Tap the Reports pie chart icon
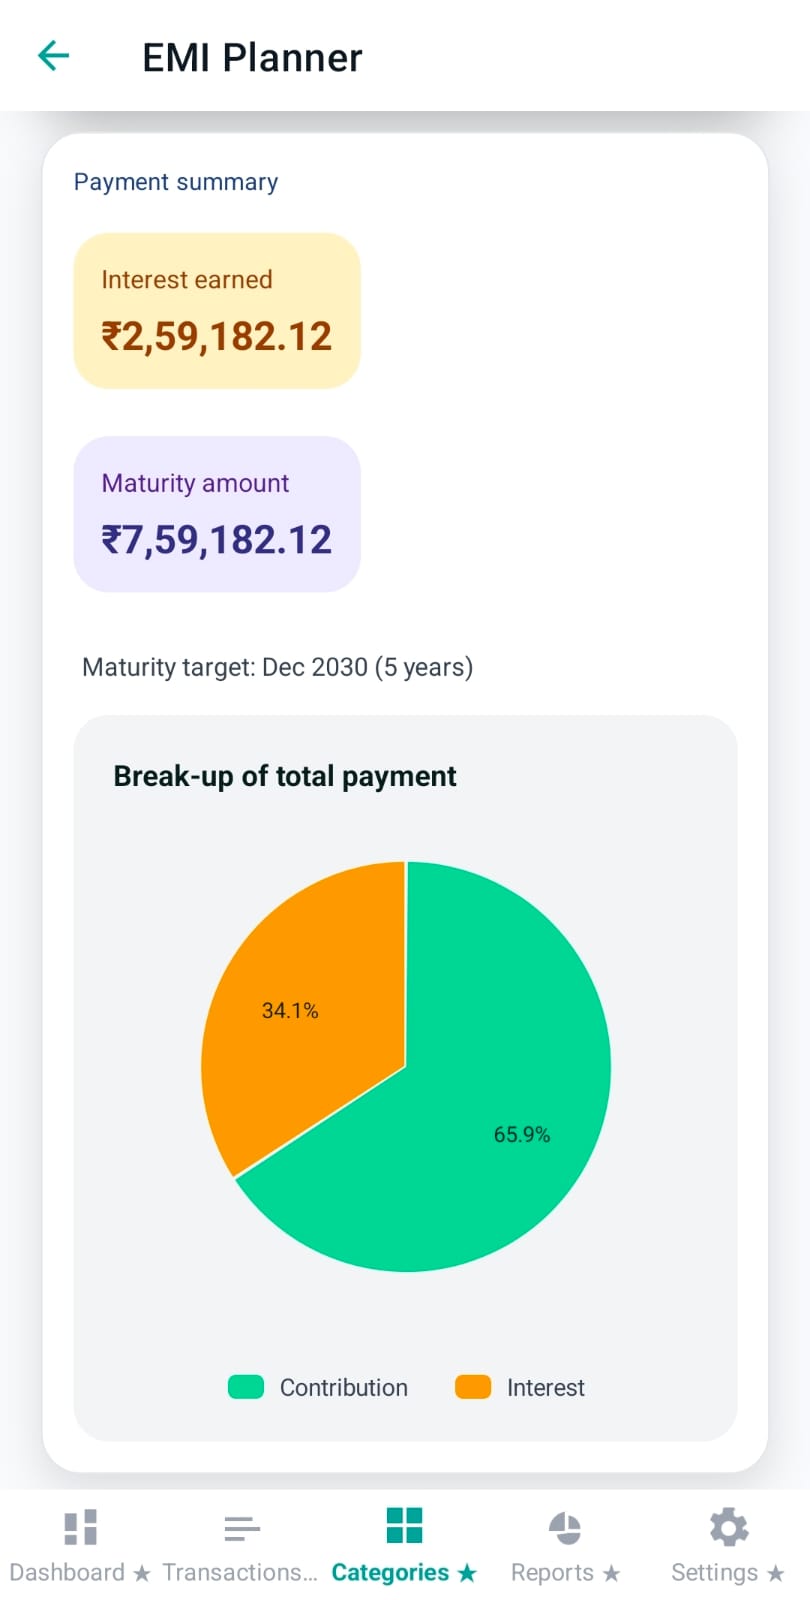The width and height of the screenshot is (810, 1600). pyautogui.click(x=565, y=1527)
